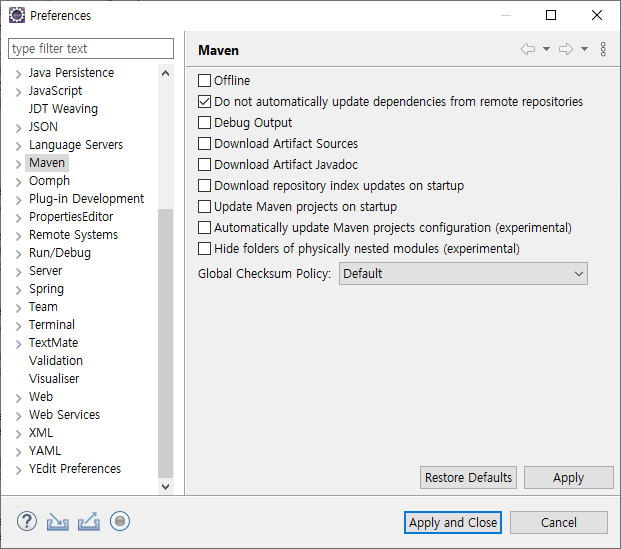Image resolution: width=621 pixels, height=549 pixels.
Task: Click Restore Defaults button
Action: [469, 478]
